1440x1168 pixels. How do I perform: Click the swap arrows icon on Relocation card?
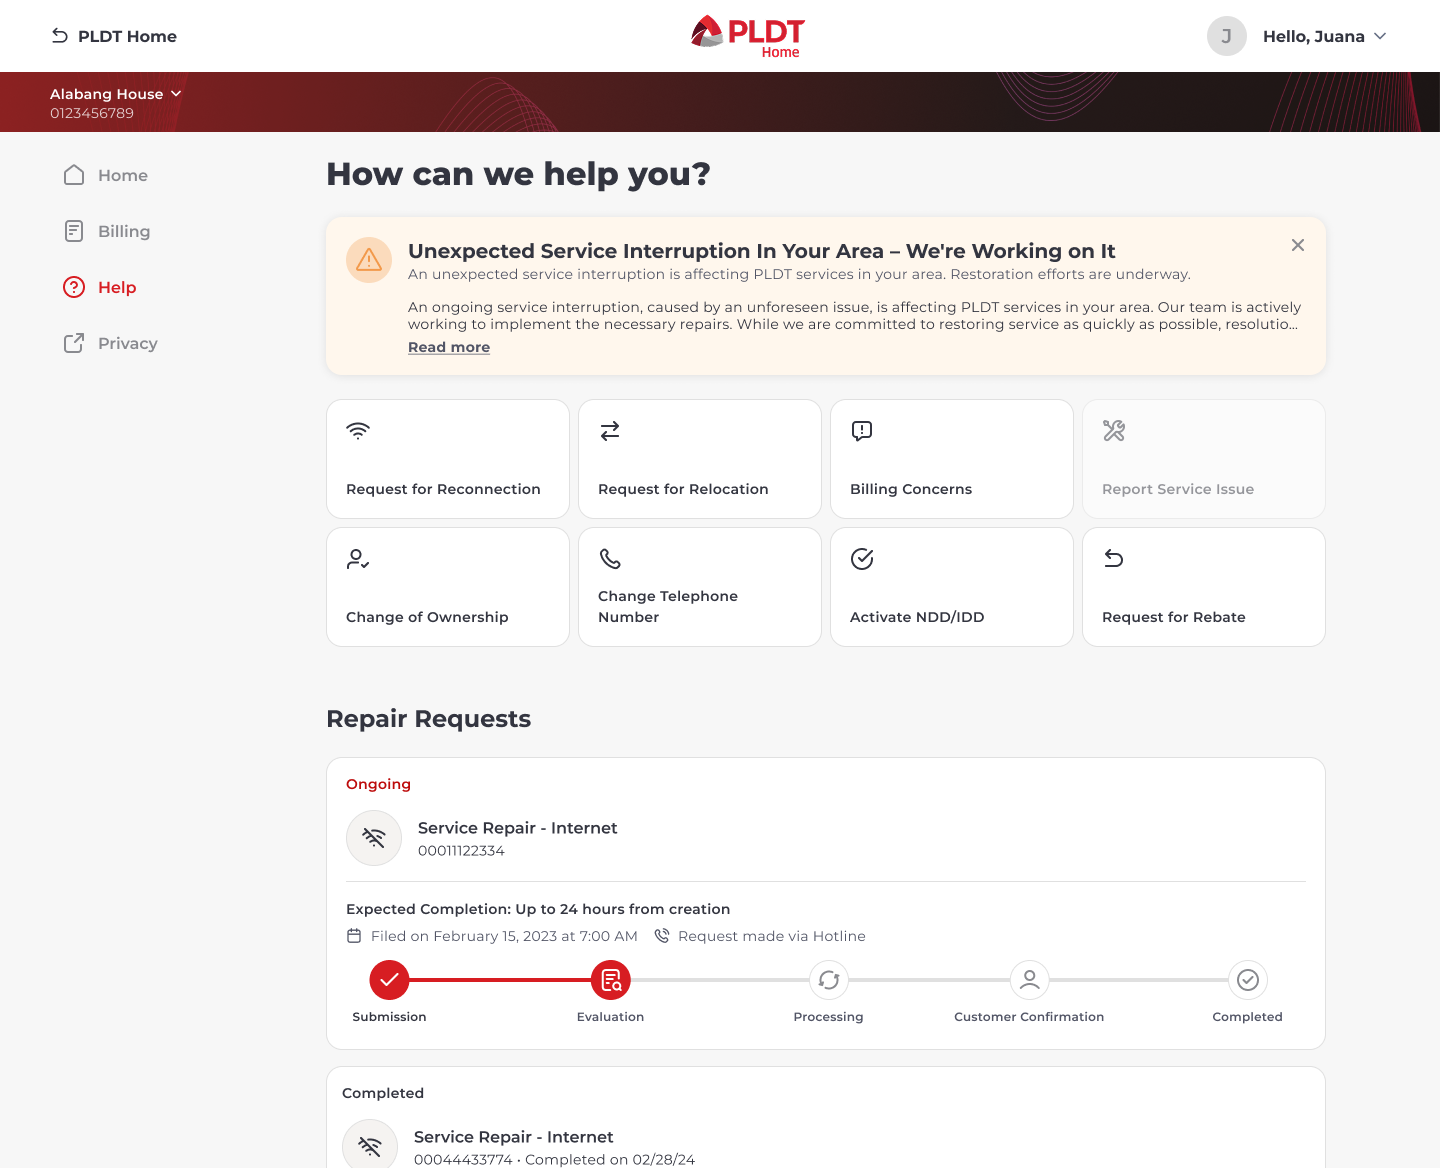pyautogui.click(x=610, y=431)
